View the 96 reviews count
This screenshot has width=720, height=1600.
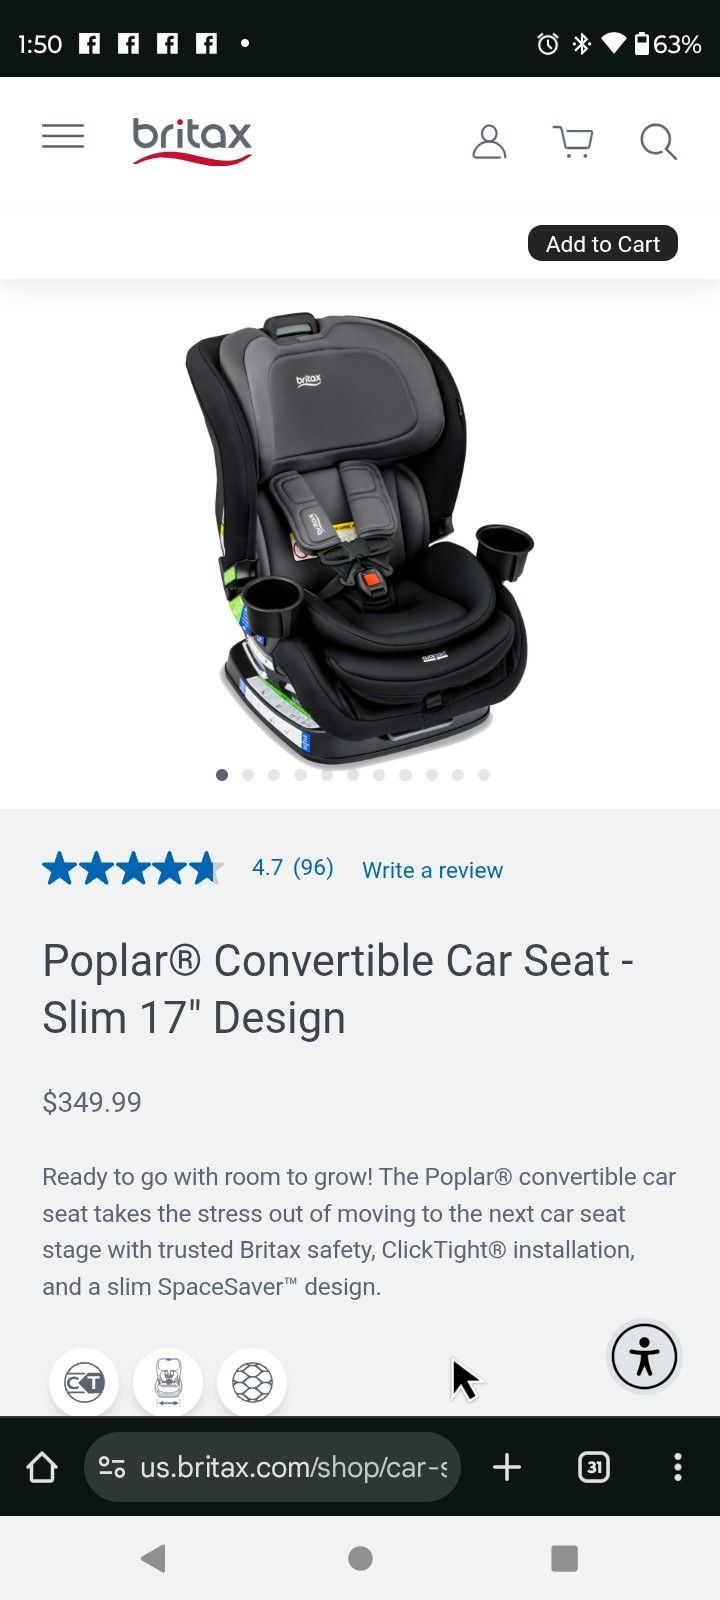click(313, 867)
